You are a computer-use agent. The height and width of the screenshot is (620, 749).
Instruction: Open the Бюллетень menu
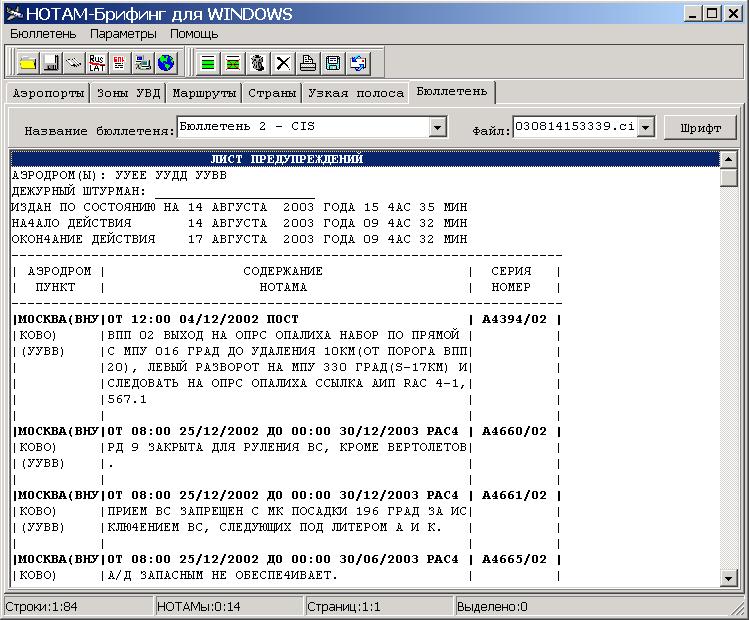[43, 34]
